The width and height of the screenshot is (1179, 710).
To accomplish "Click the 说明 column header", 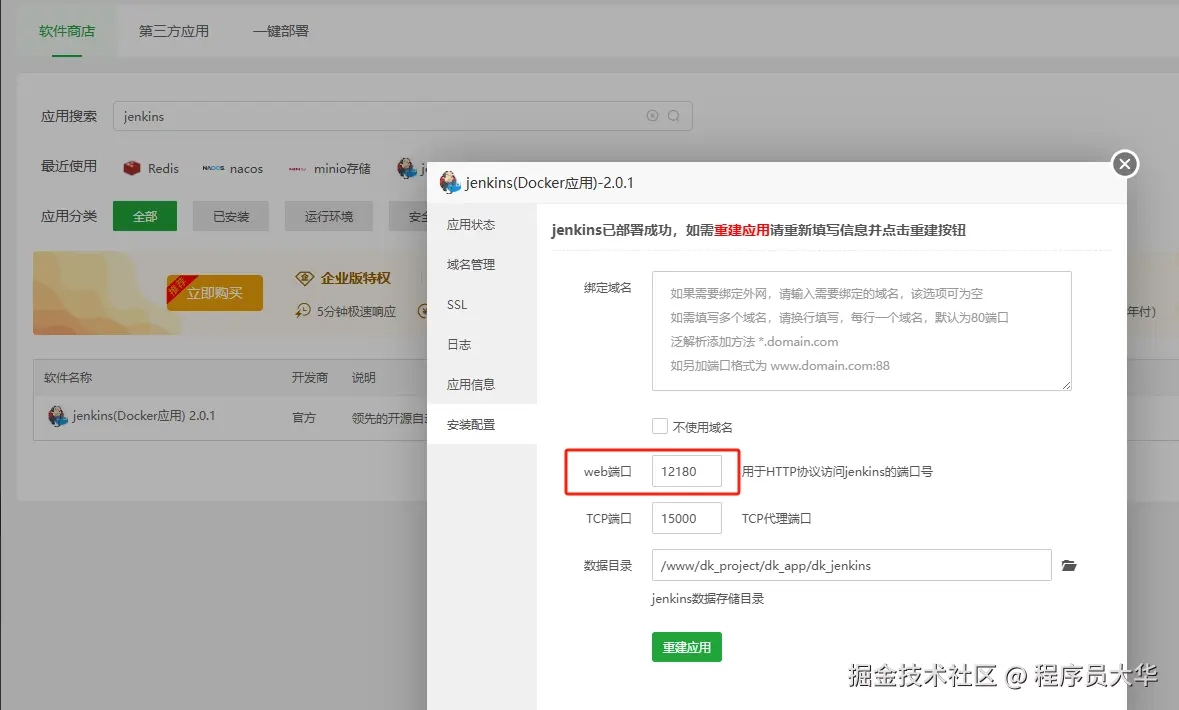I will (x=364, y=377).
